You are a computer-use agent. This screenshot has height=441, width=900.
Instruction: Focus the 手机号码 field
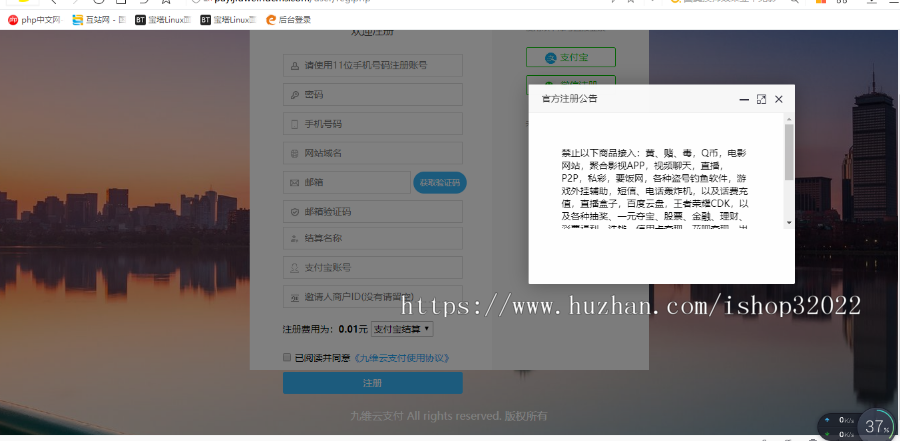(x=373, y=124)
